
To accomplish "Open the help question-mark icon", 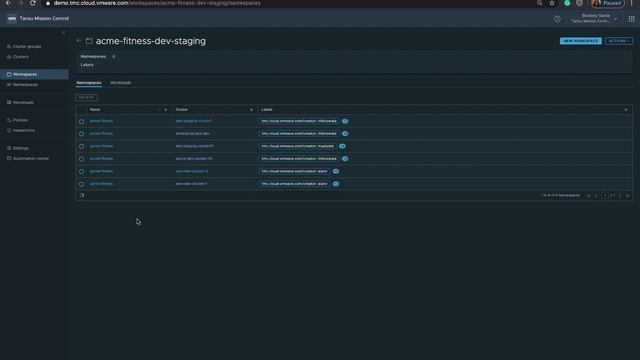I will click(x=557, y=19).
